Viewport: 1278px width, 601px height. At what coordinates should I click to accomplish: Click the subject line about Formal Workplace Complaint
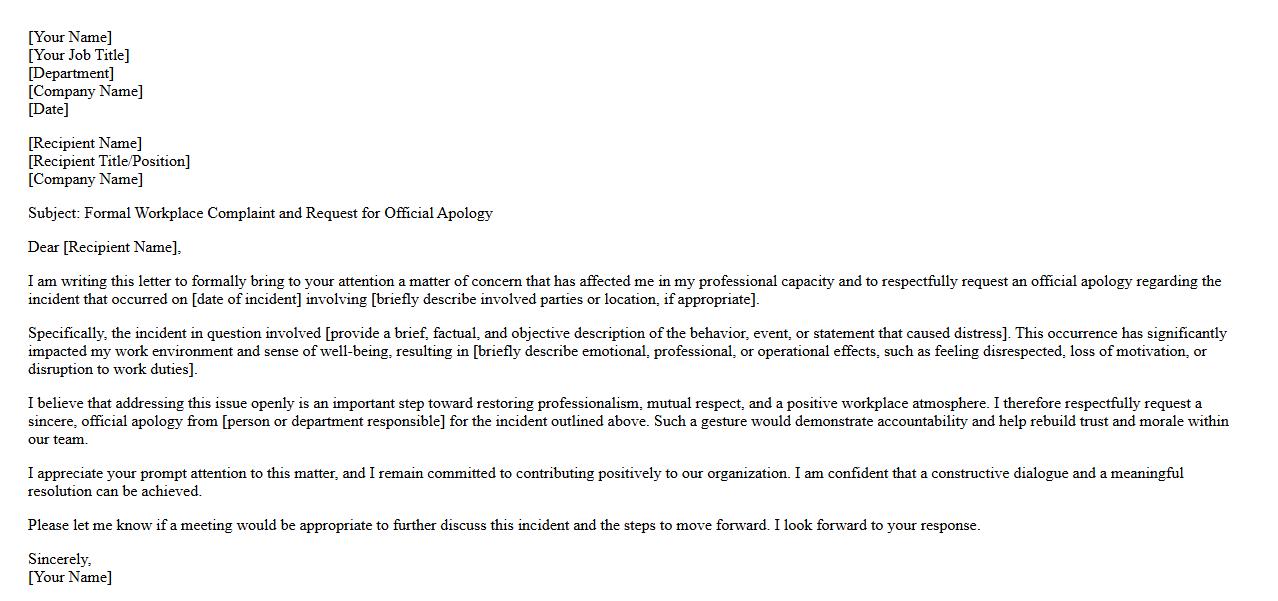260,213
